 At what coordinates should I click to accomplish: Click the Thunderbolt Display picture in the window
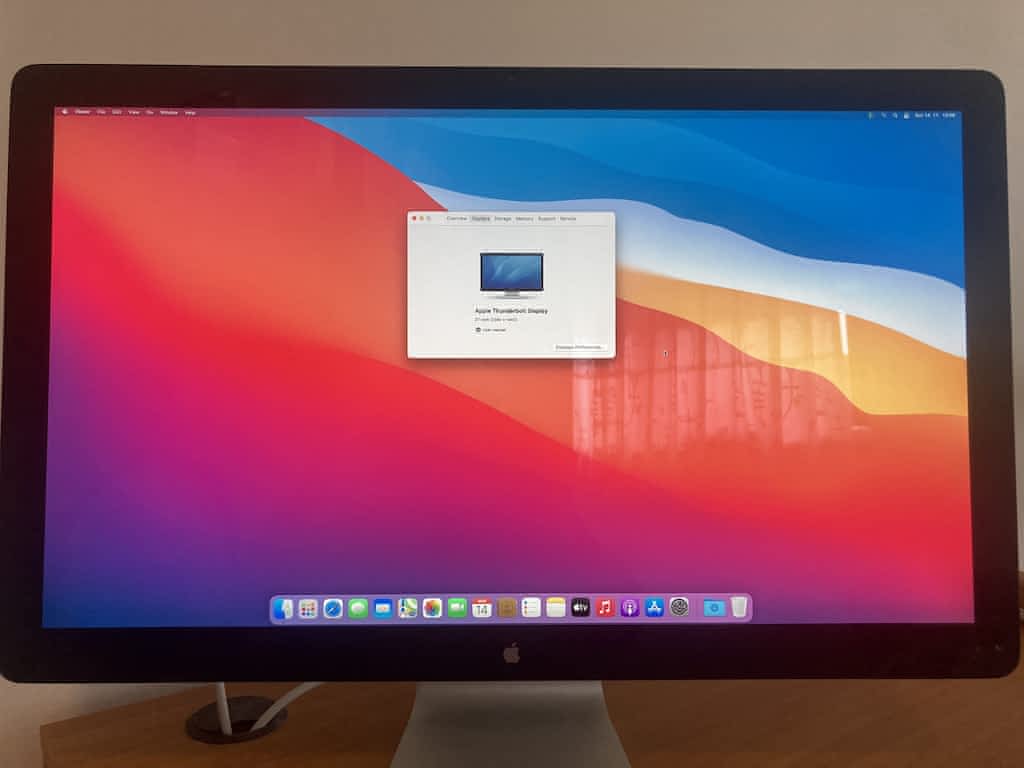click(511, 275)
